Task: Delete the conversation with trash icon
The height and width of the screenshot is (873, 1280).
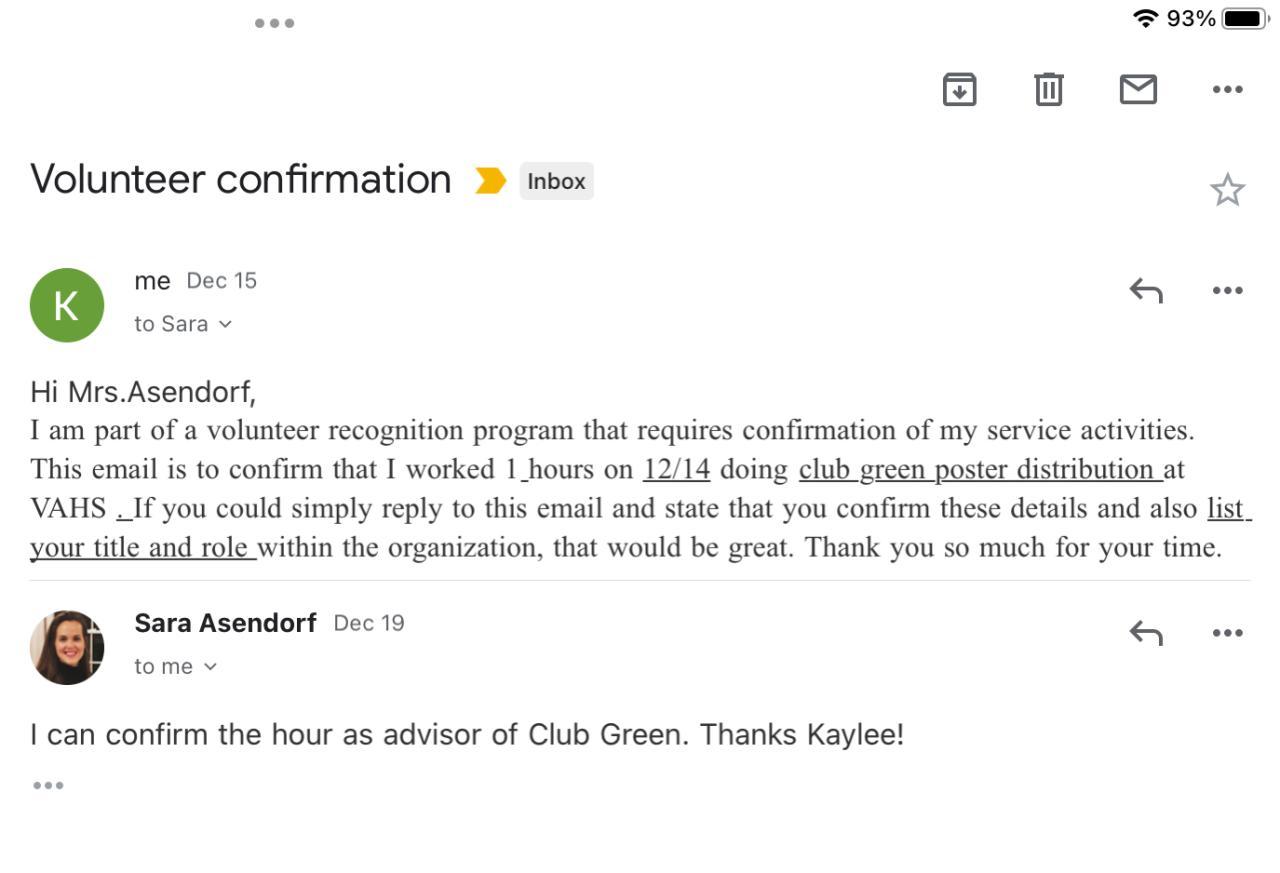Action: click(1048, 89)
